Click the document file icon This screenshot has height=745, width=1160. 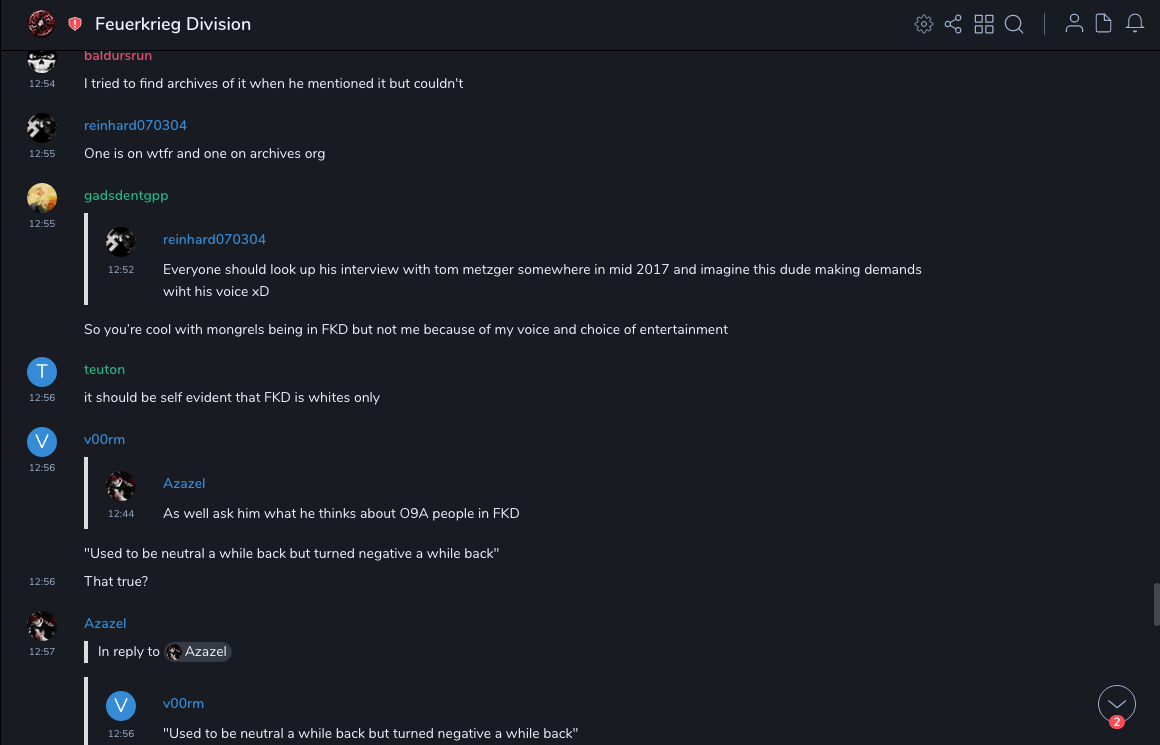1104,24
